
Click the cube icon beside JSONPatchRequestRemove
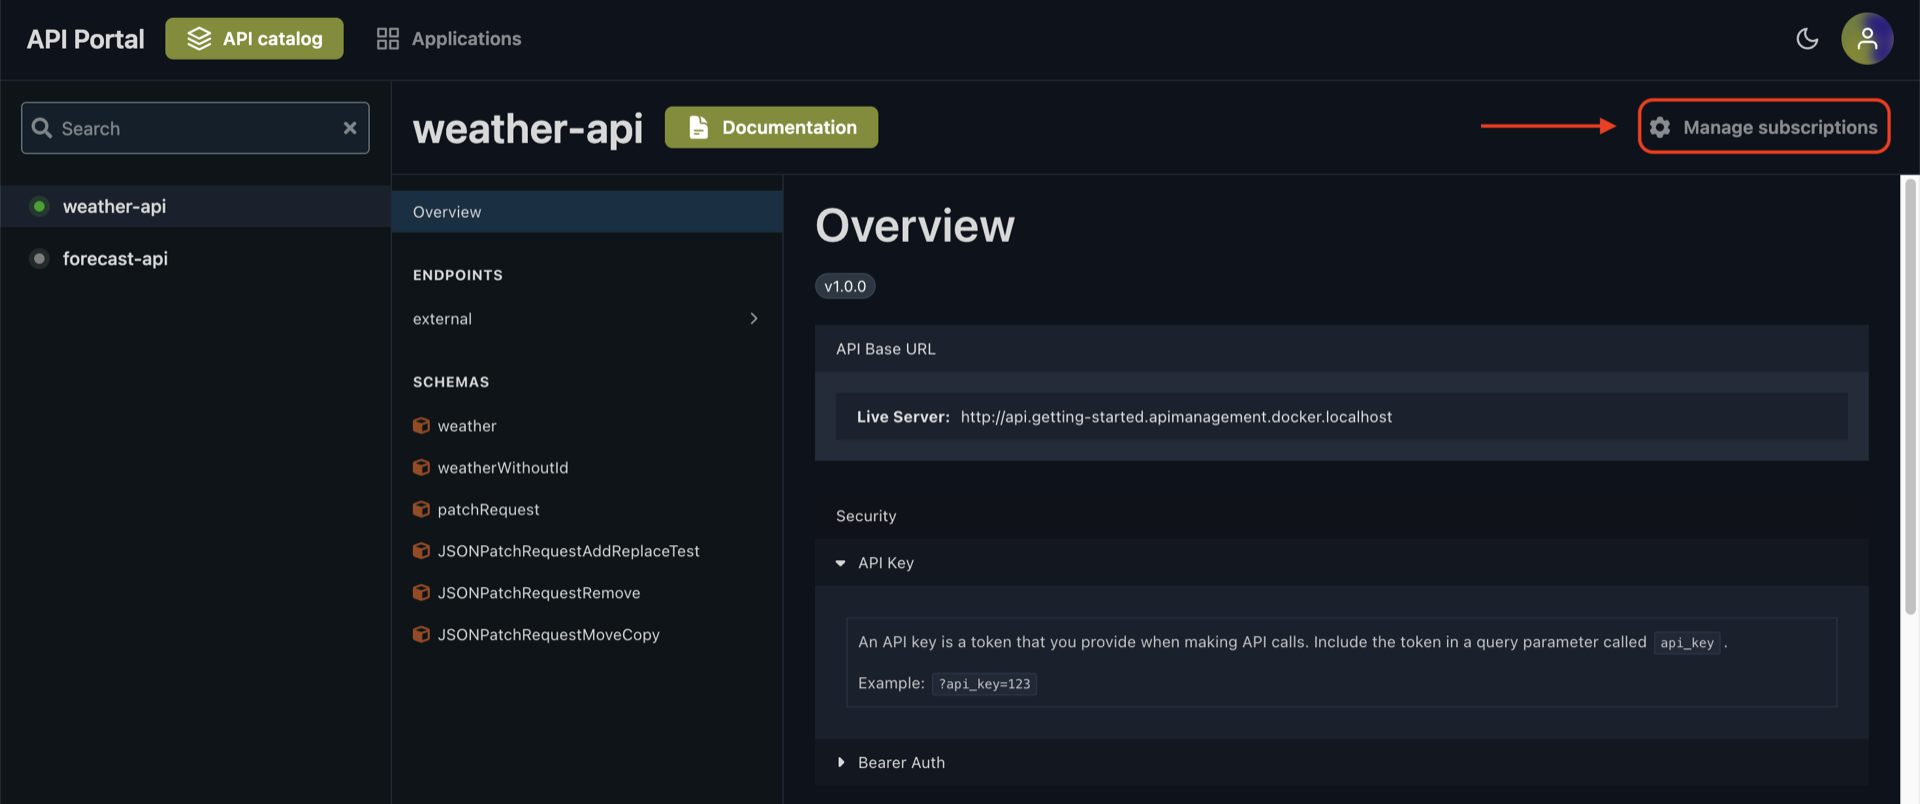pyautogui.click(x=421, y=593)
